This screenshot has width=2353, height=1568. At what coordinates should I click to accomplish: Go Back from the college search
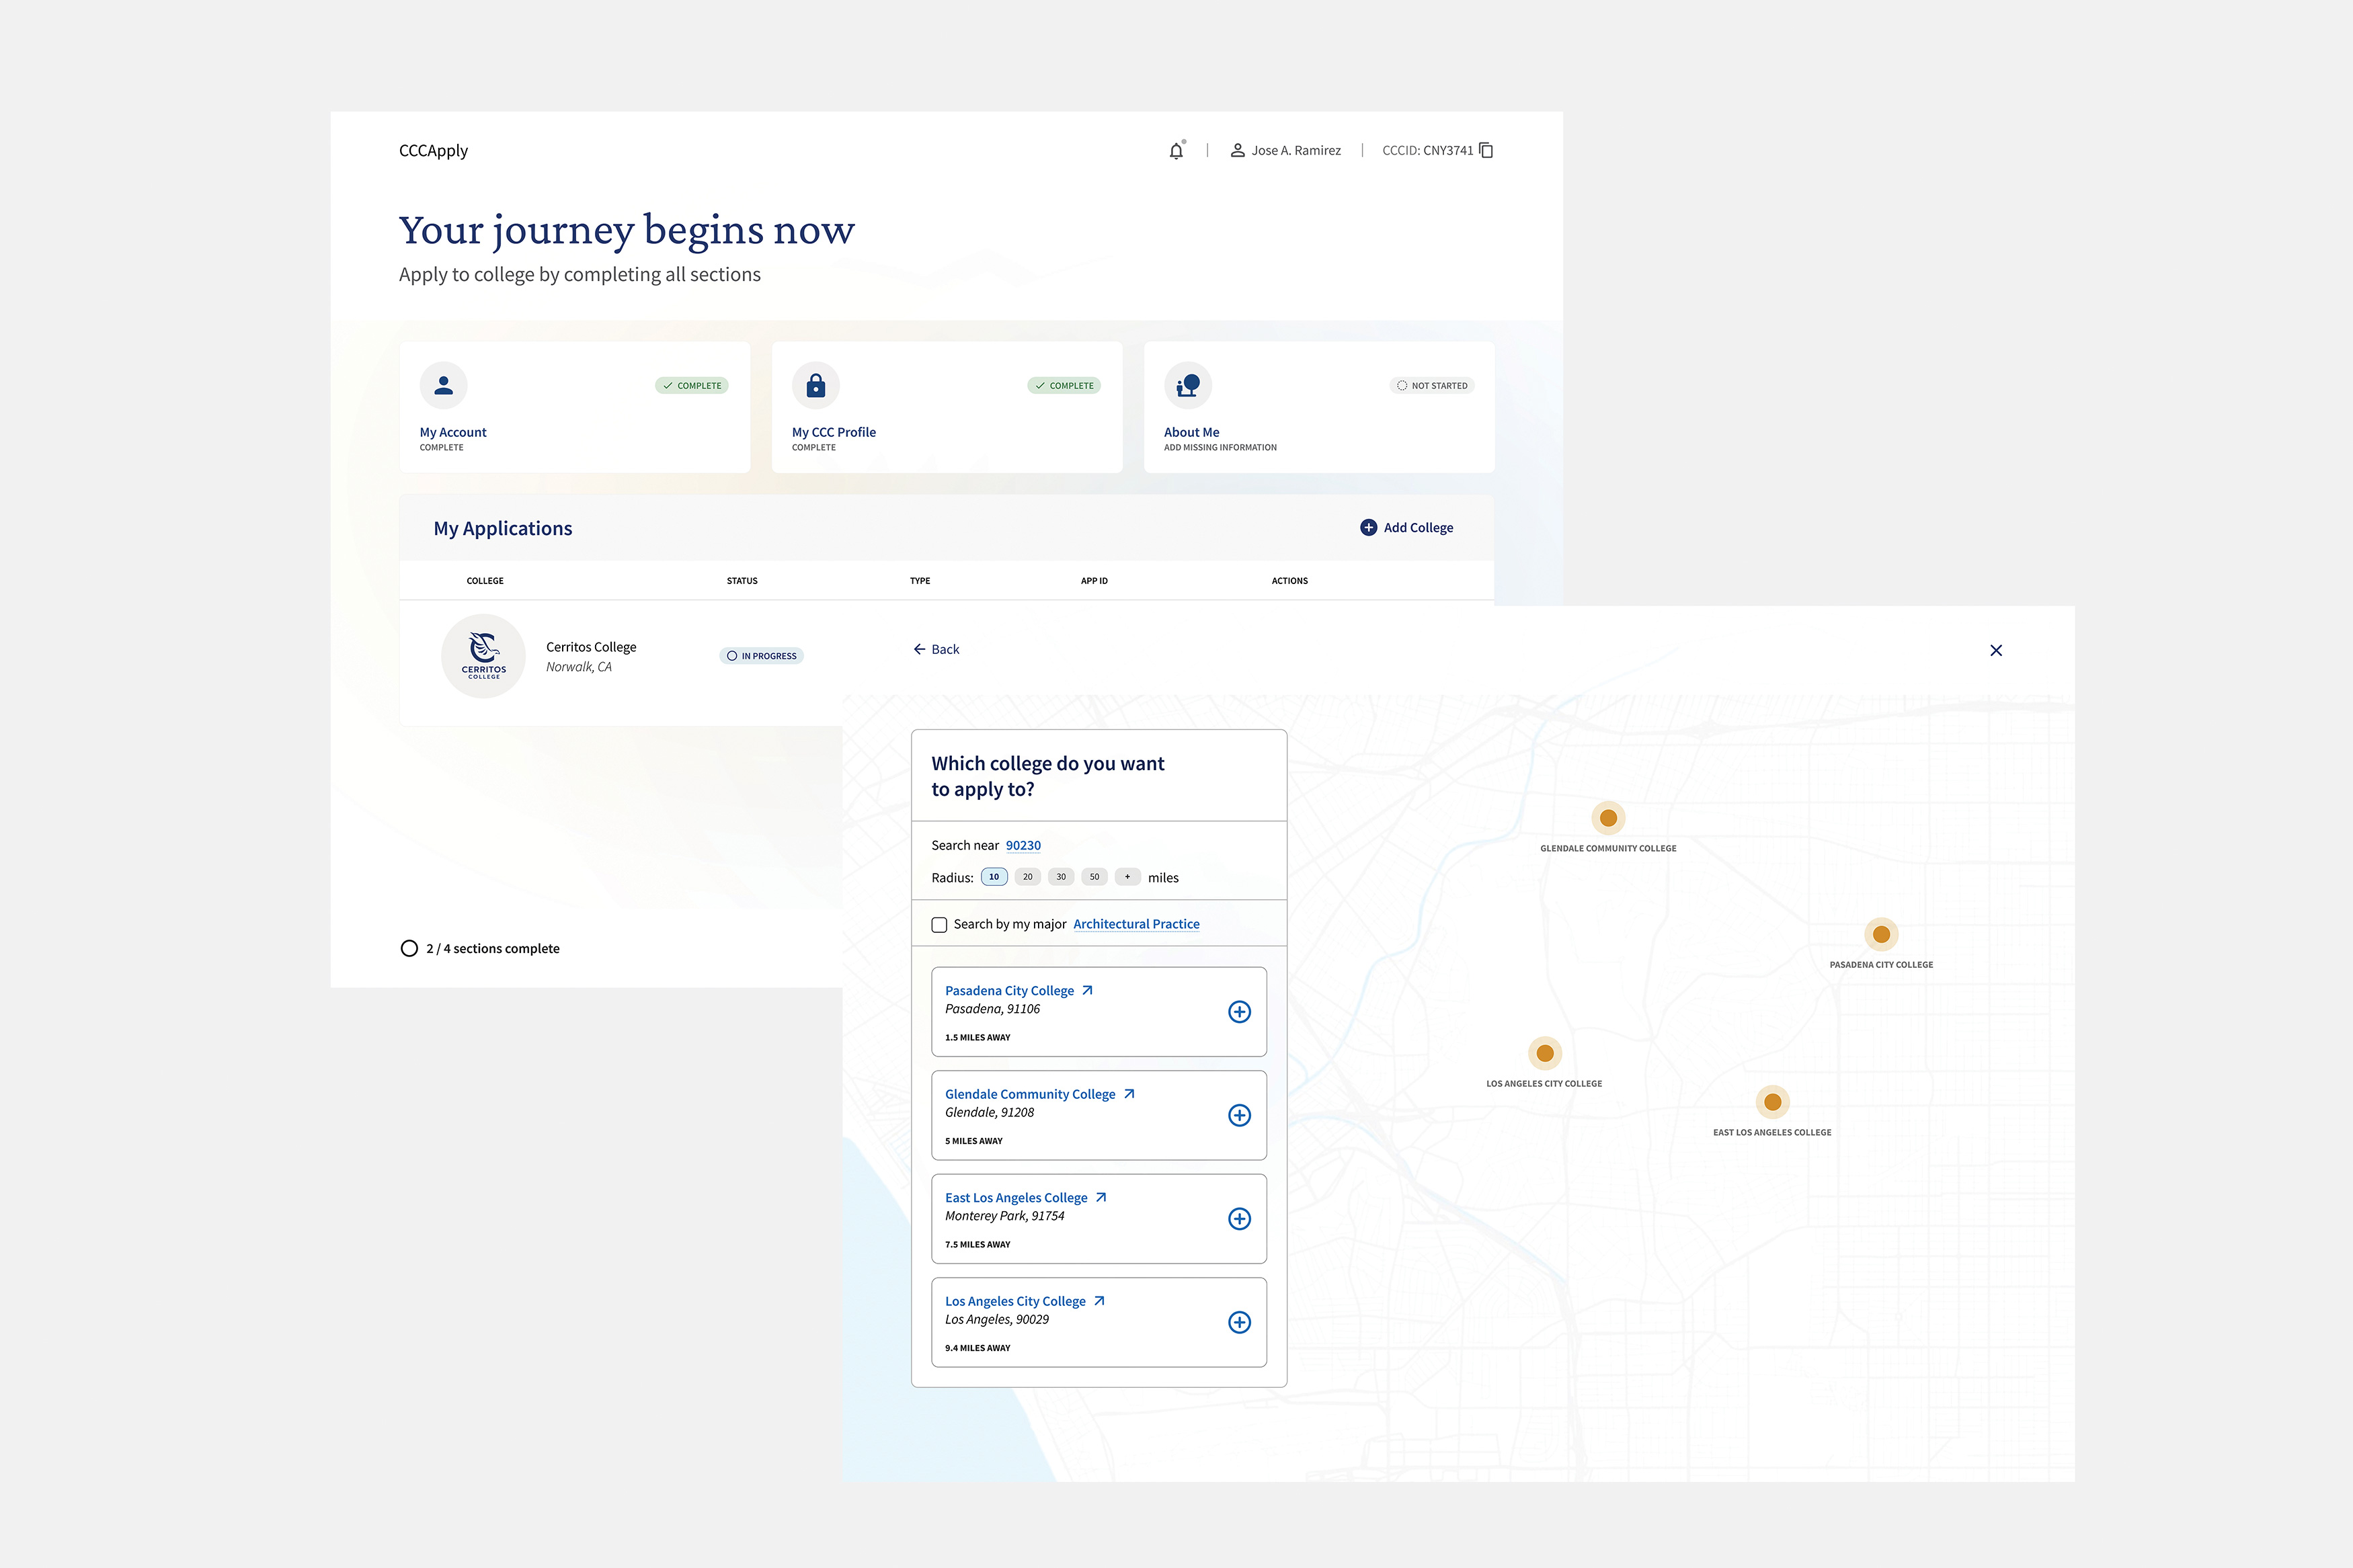[936, 650]
